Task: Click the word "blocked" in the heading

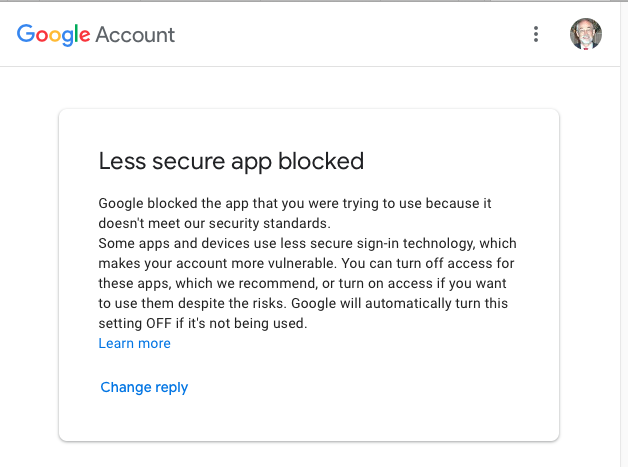Action: tap(326, 161)
